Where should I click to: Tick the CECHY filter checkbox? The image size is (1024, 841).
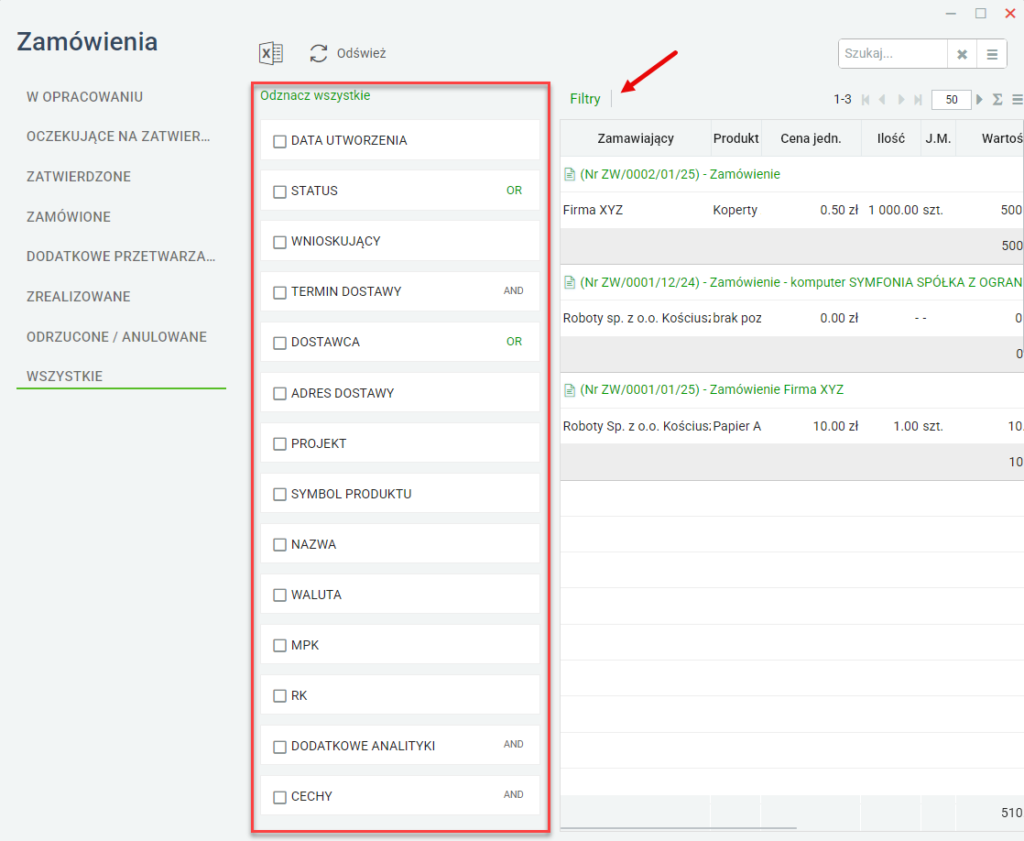point(280,797)
